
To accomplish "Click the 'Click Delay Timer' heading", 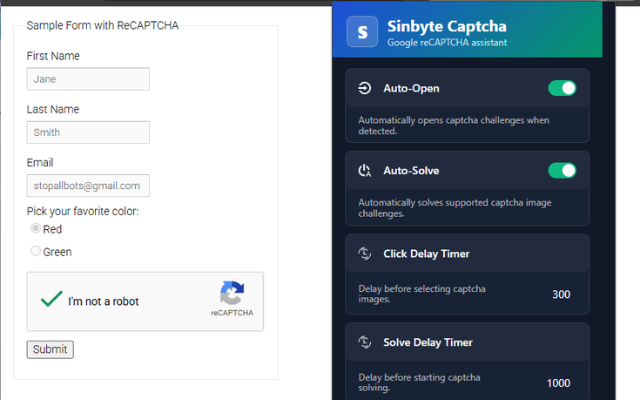I will click(426, 254).
